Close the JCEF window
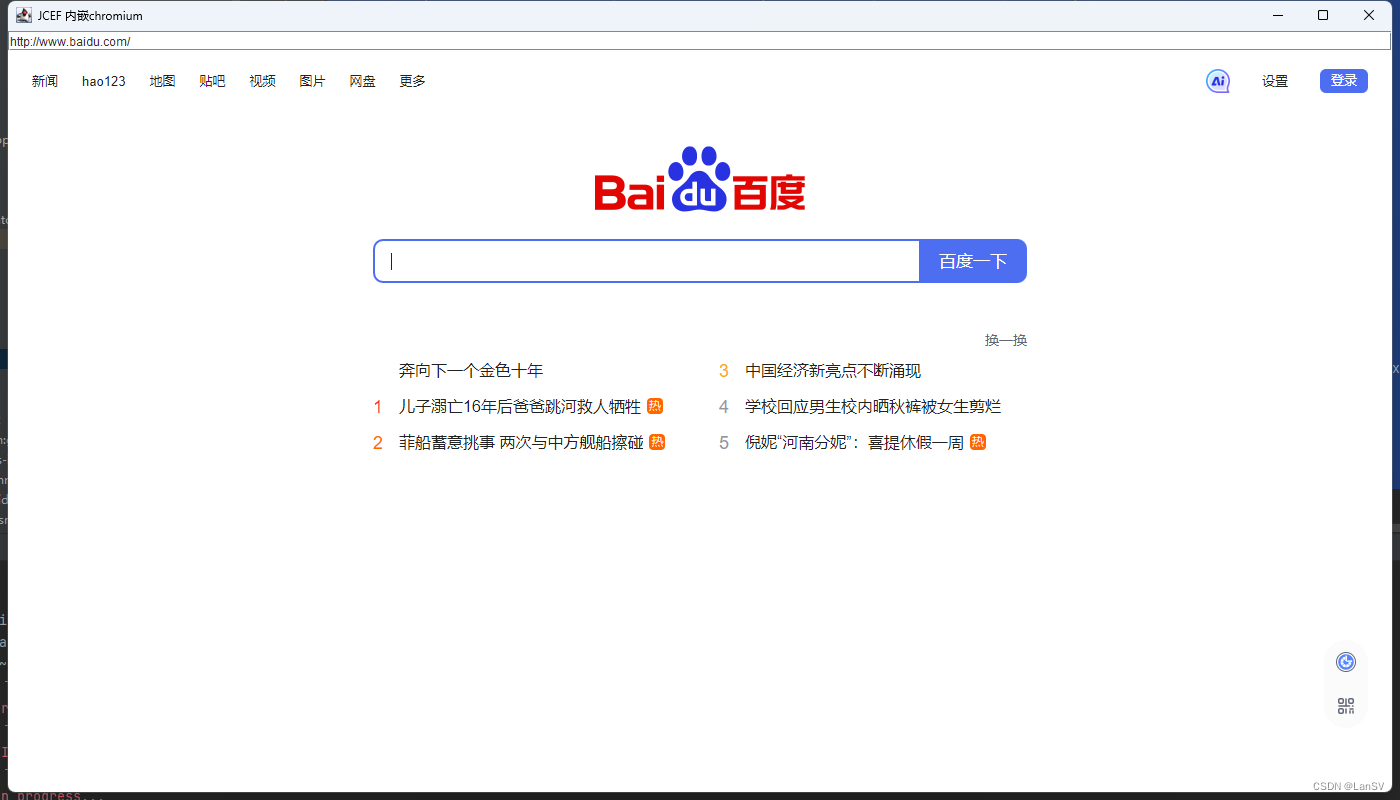The image size is (1400, 800). click(x=1369, y=15)
